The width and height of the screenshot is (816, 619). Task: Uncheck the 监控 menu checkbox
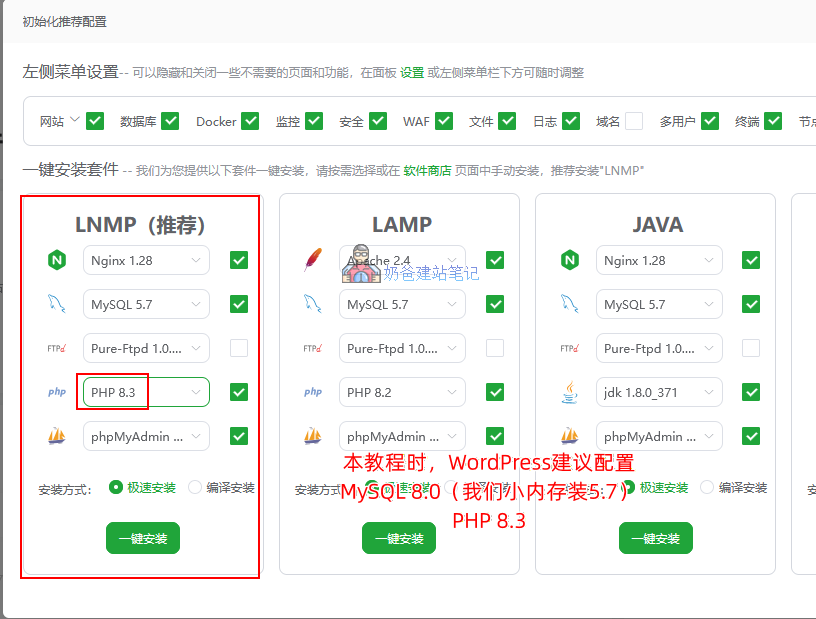click(314, 121)
